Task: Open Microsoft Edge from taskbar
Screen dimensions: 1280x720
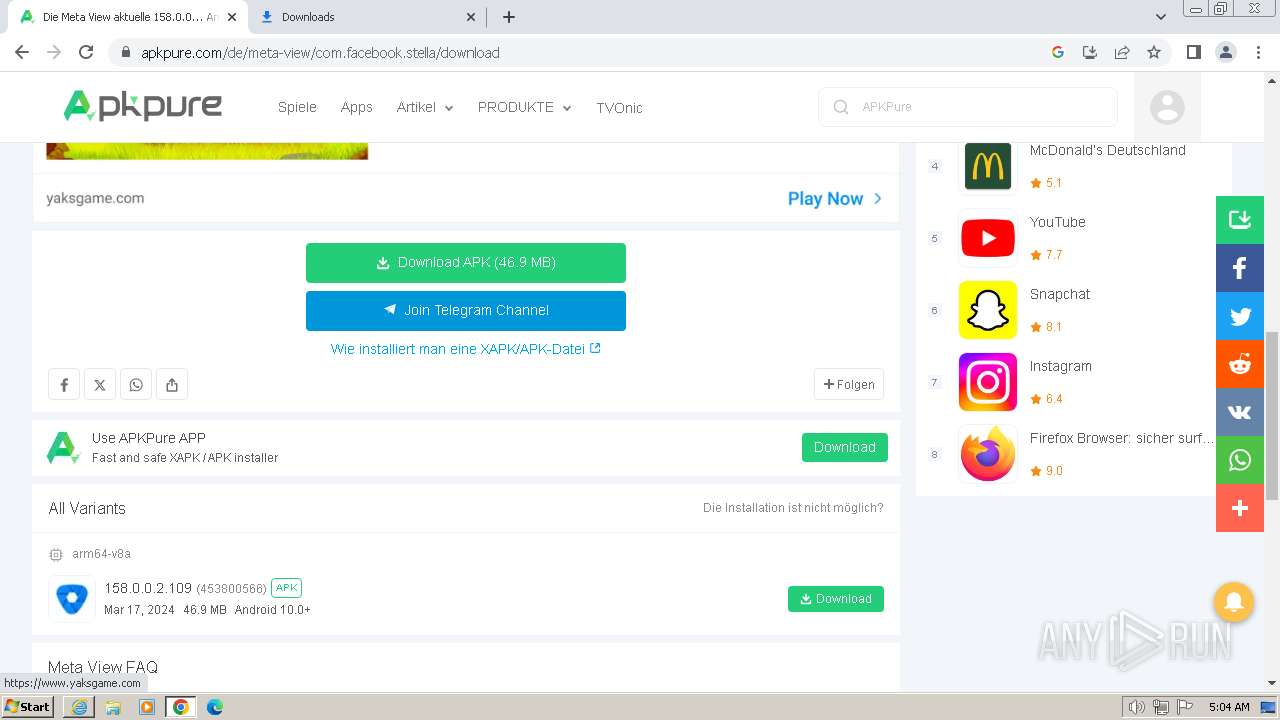Action: [x=215, y=707]
